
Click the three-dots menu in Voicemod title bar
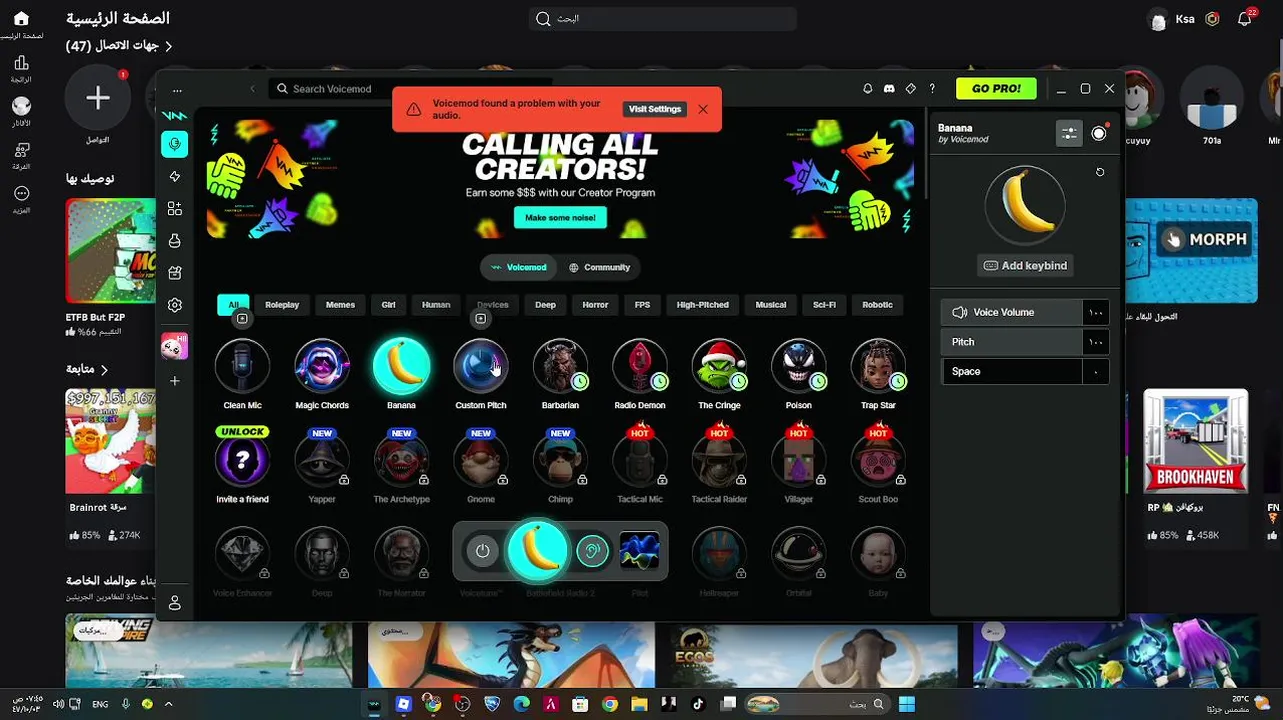(177, 89)
